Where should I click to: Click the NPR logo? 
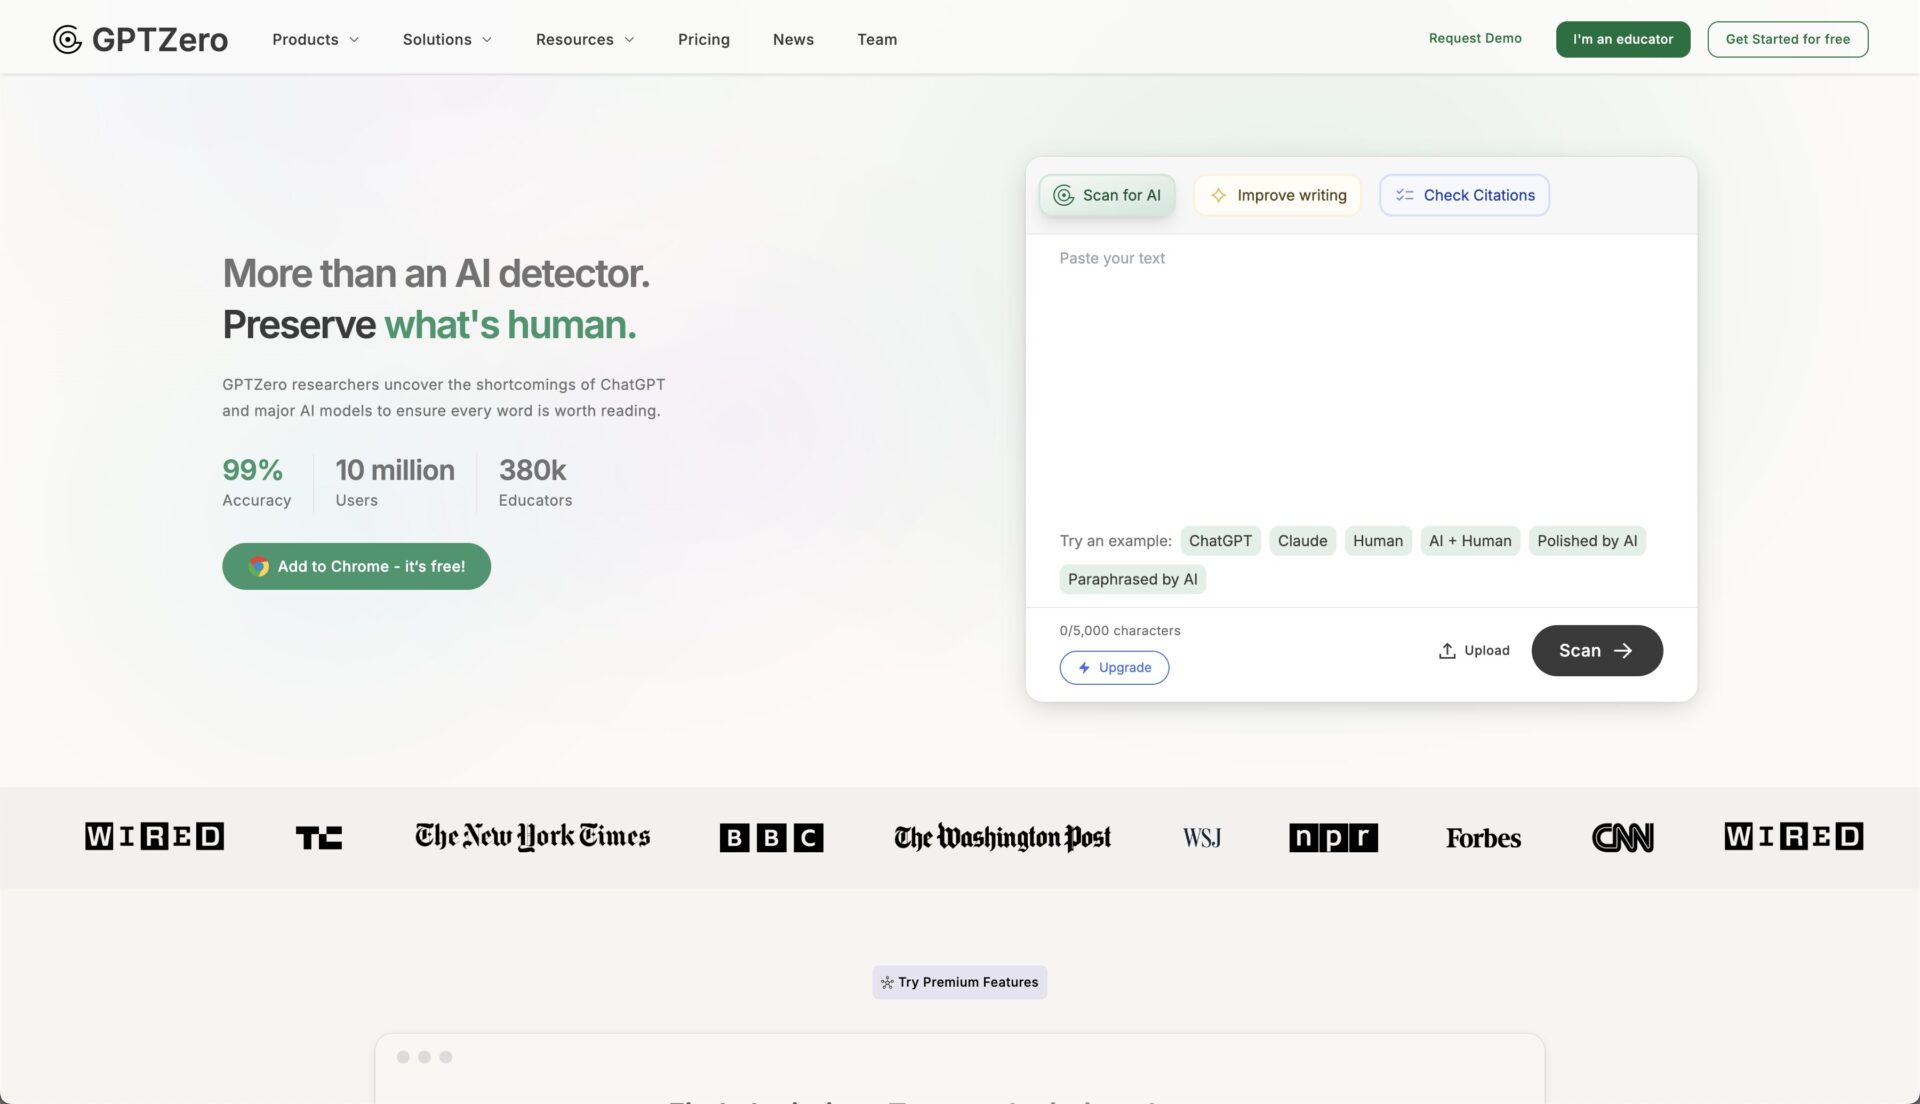pyautogui.click(x=1333, y=837)
